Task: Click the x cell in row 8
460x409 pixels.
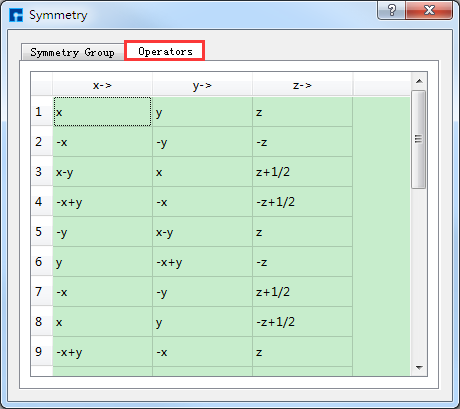Action: coord(102,321)
